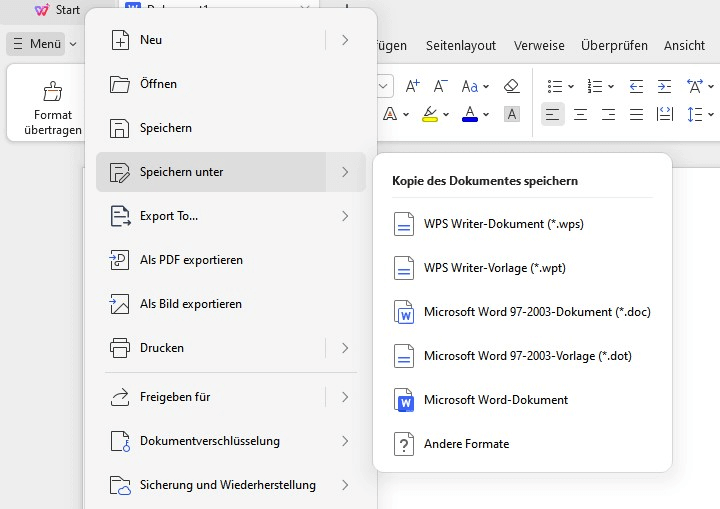Click the distributed alignment icon
The image size is (720, 509).
click(664, 113)
